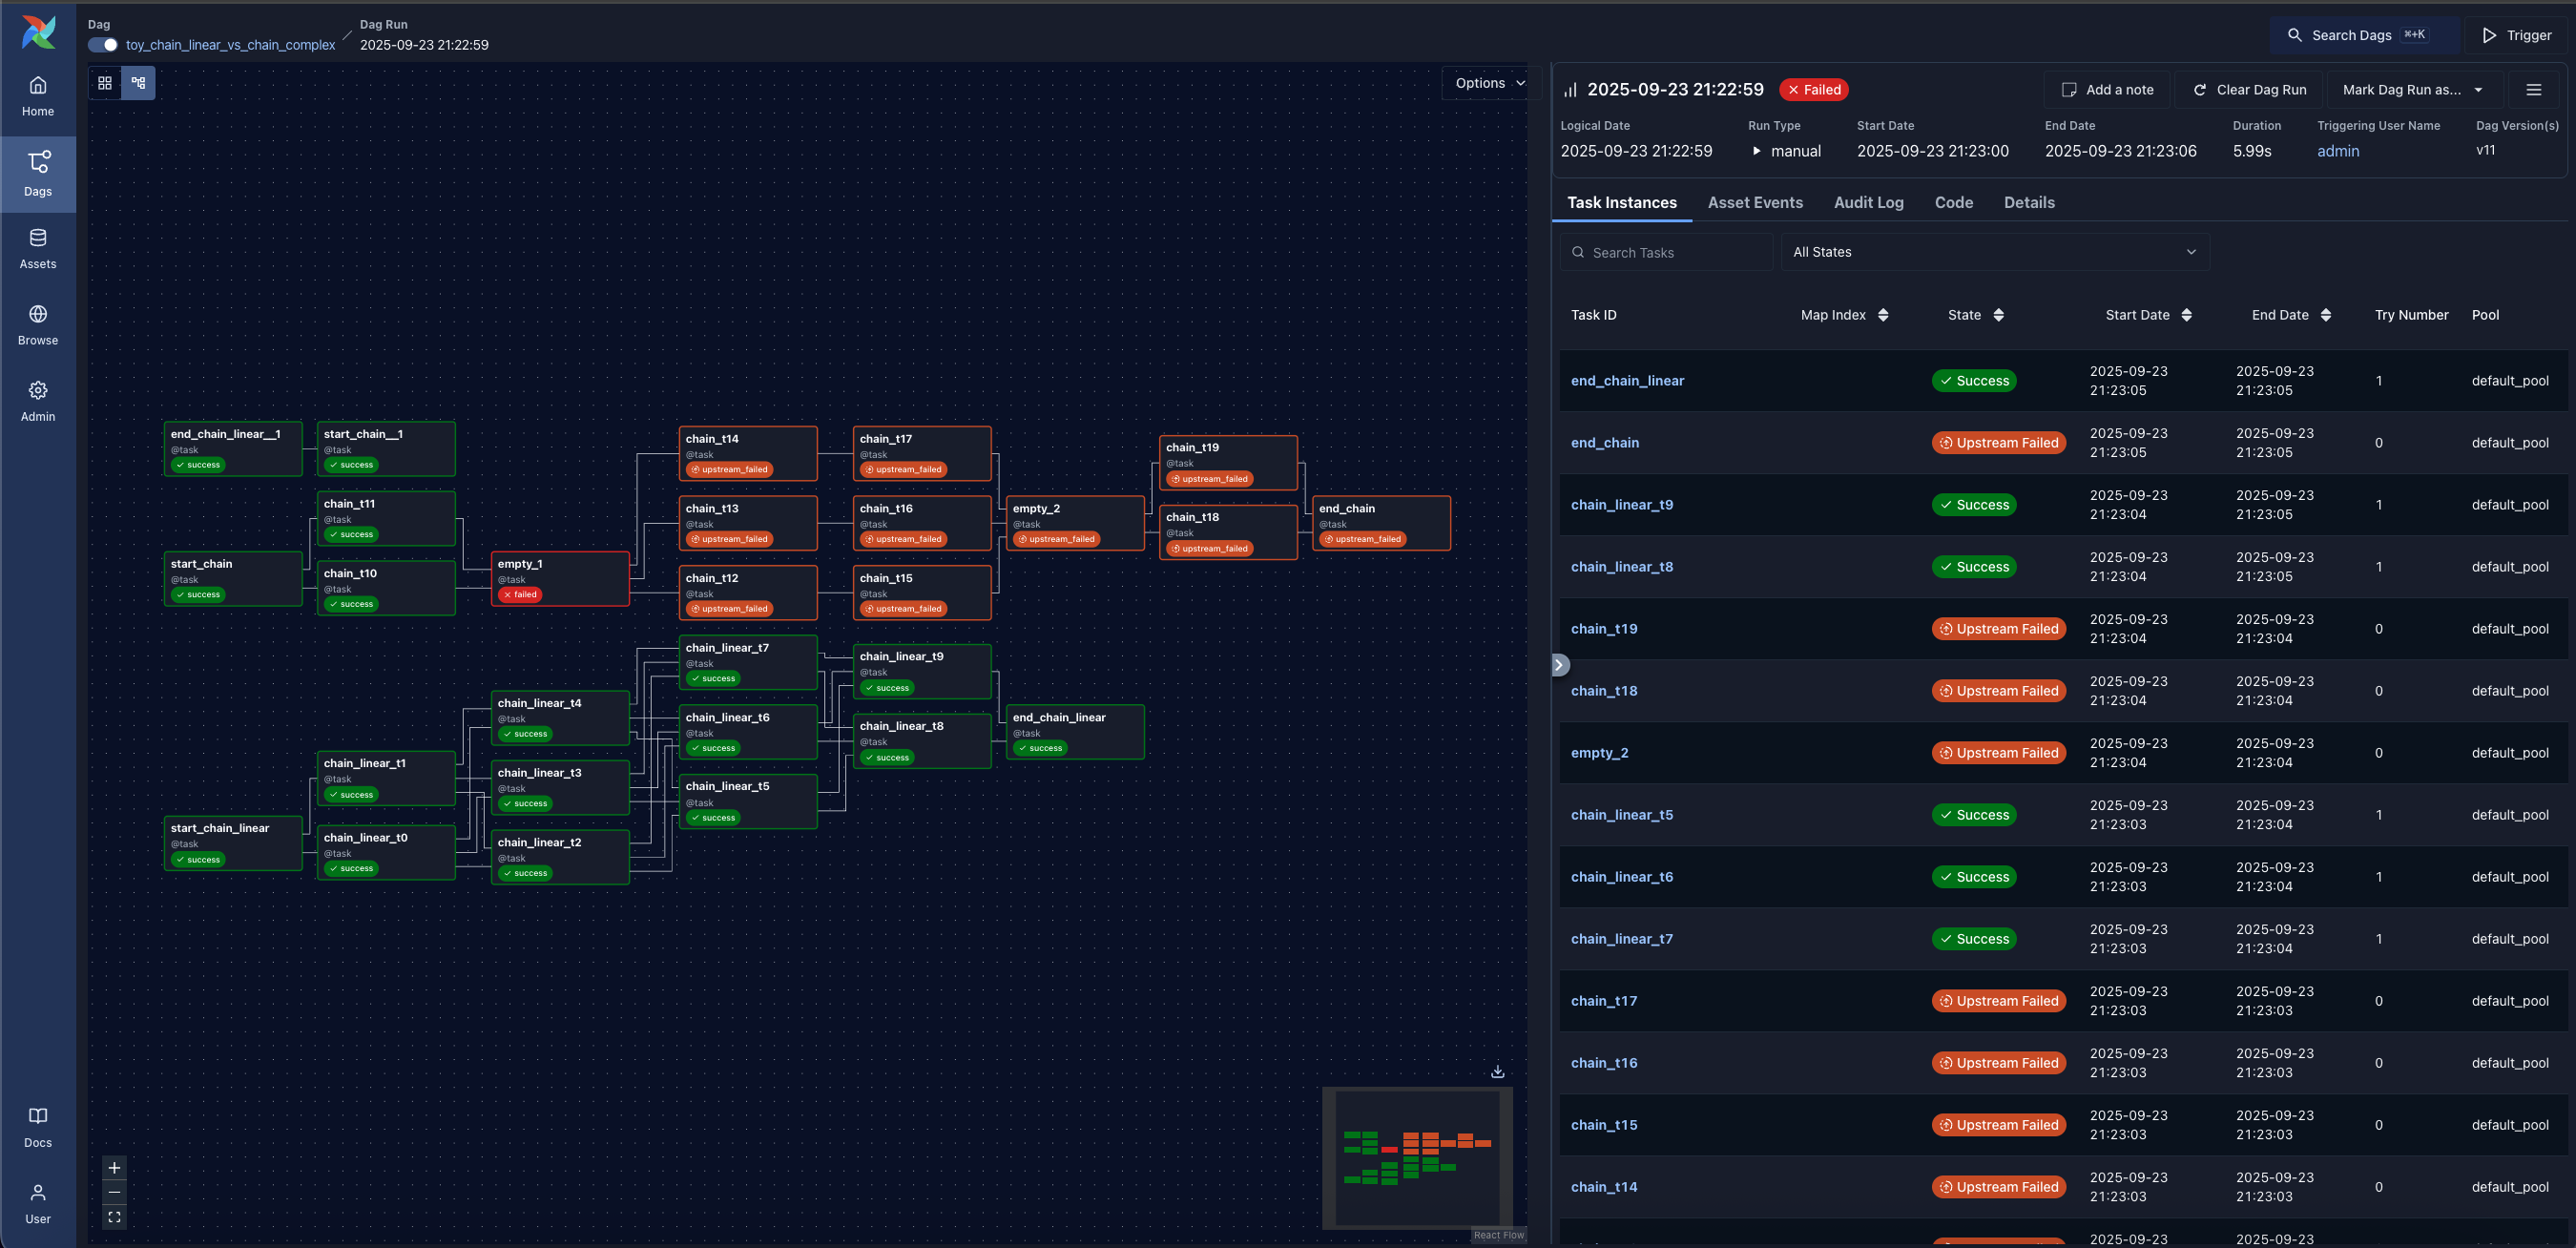Open the Dag Run actions menu

pos(2535,89)
